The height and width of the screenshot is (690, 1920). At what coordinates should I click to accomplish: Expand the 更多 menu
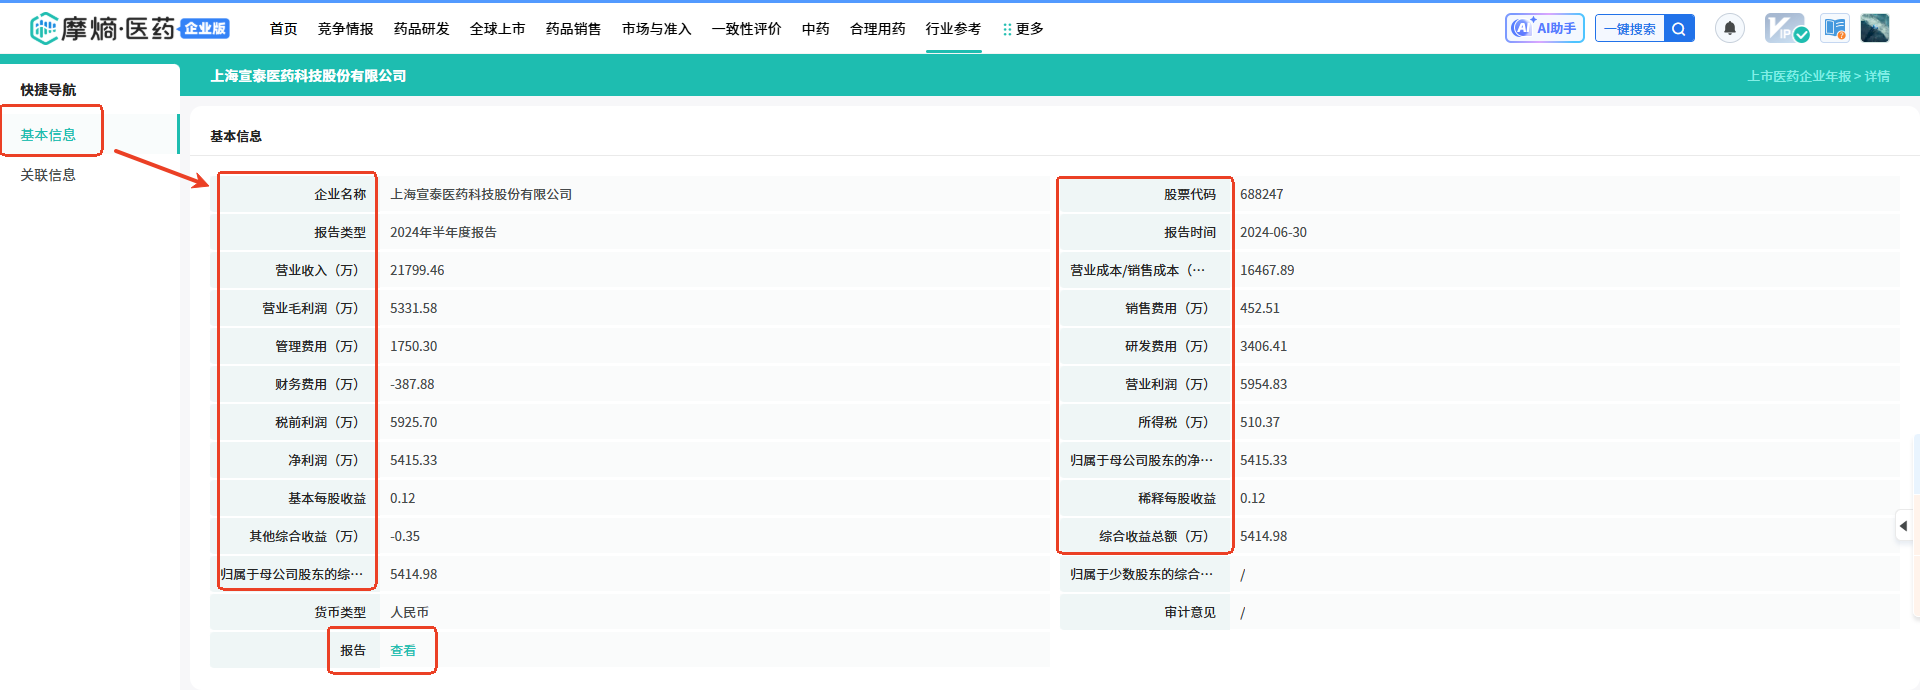click(x=1023, y=29)
